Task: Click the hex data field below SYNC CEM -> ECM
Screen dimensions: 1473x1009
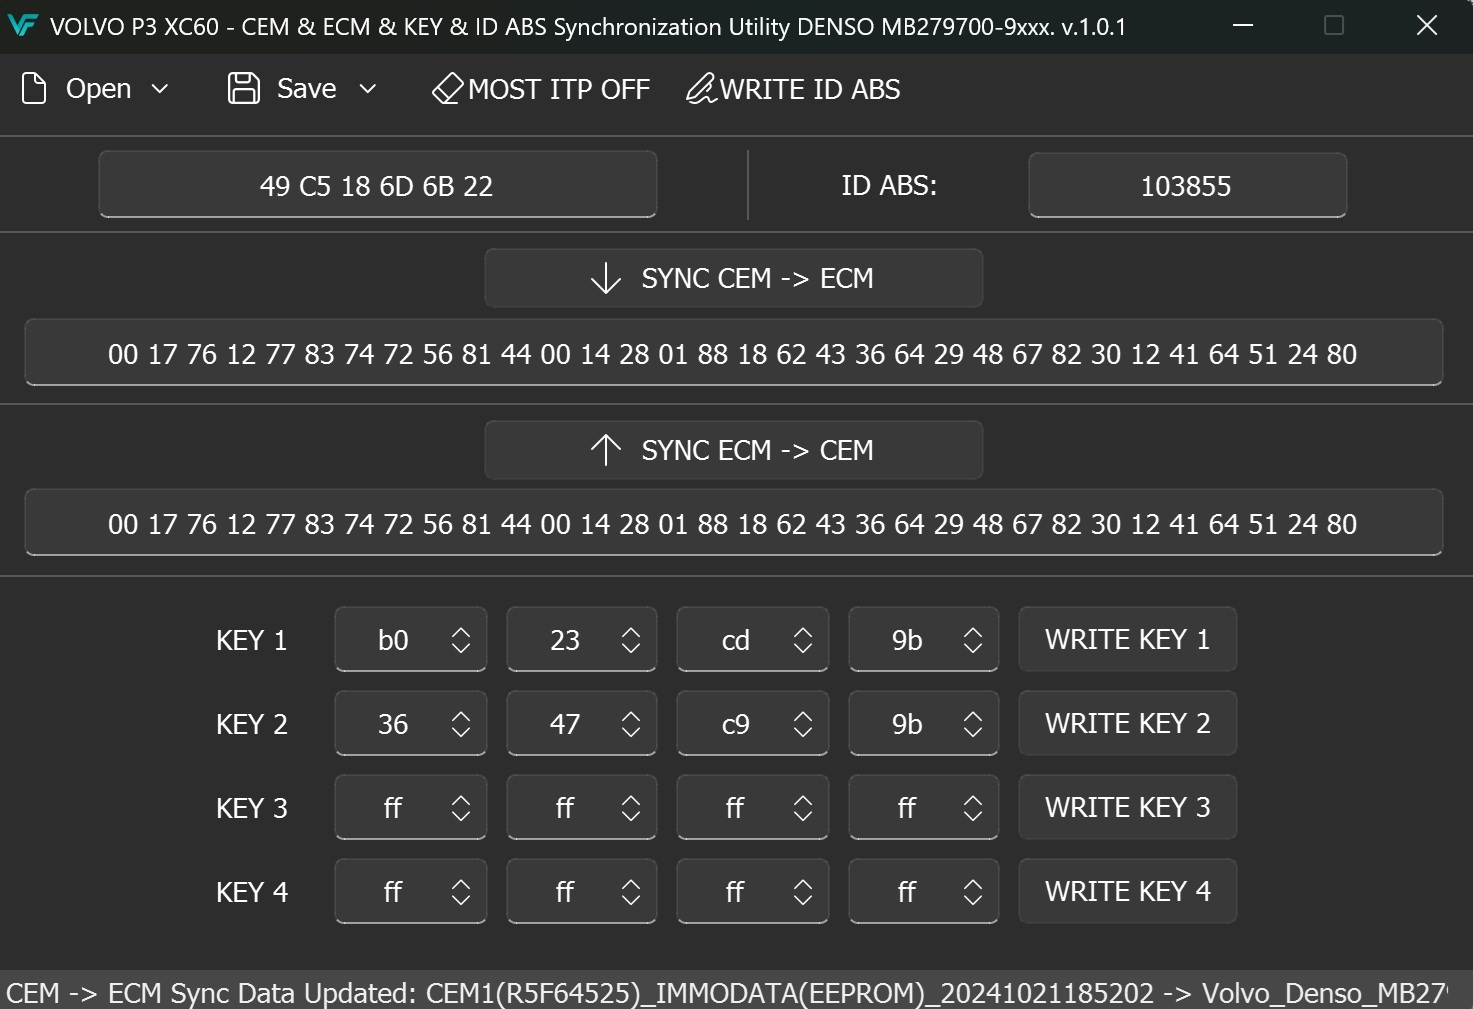Action: pos(733,353)
